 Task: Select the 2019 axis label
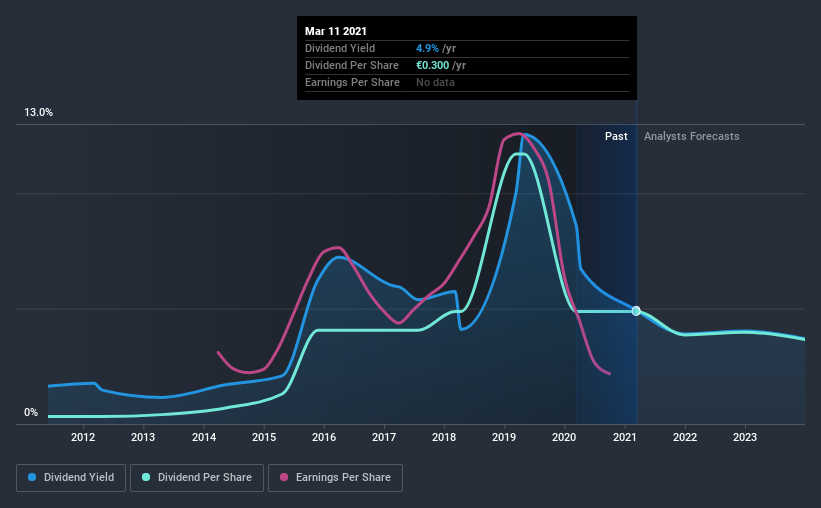coord(504,437)
